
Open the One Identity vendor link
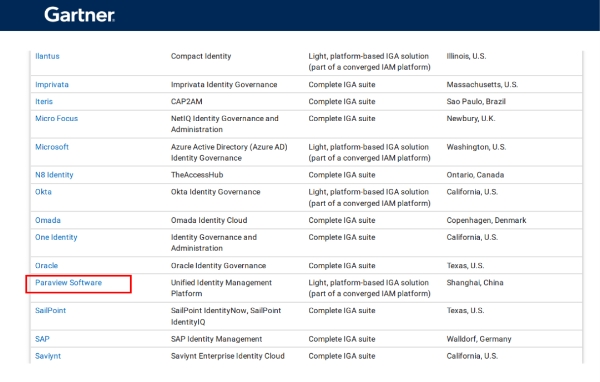click(x=56, y=237)
